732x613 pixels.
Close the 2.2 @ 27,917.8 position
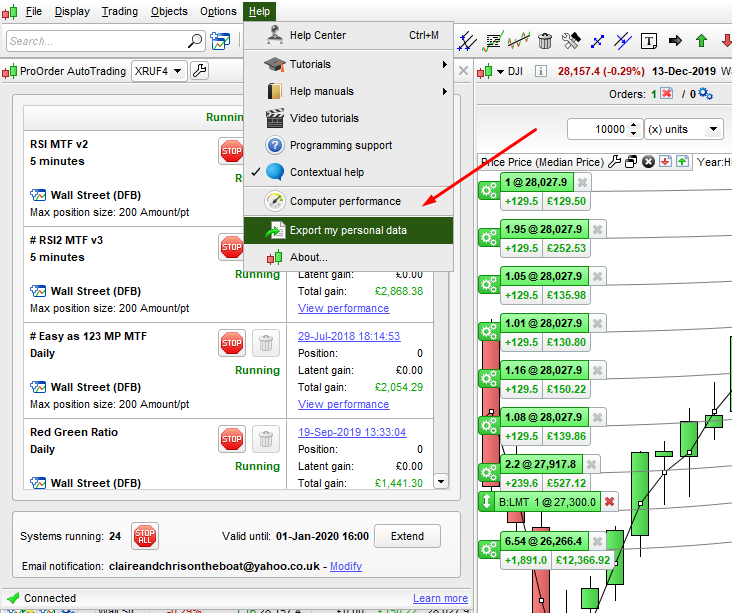591,465
